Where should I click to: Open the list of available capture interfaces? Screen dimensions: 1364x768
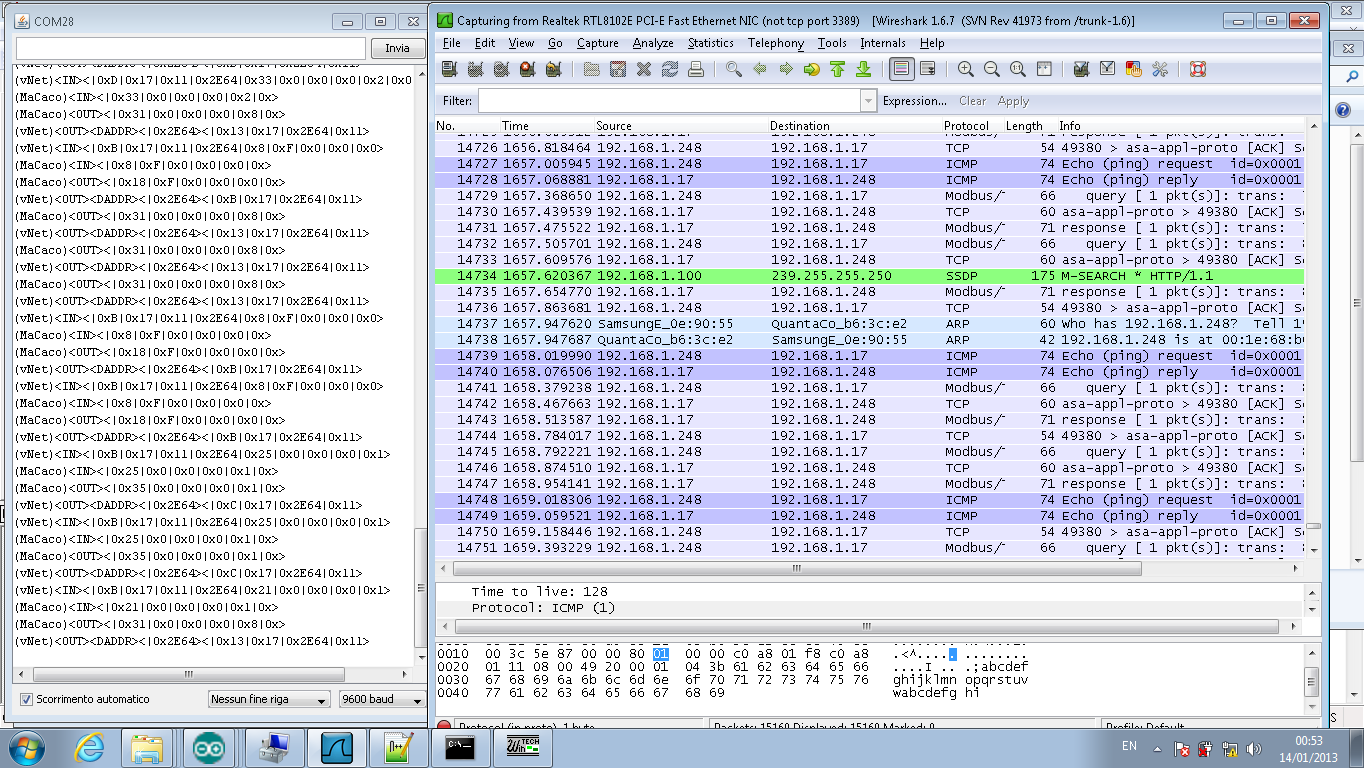tap(451, 69)
